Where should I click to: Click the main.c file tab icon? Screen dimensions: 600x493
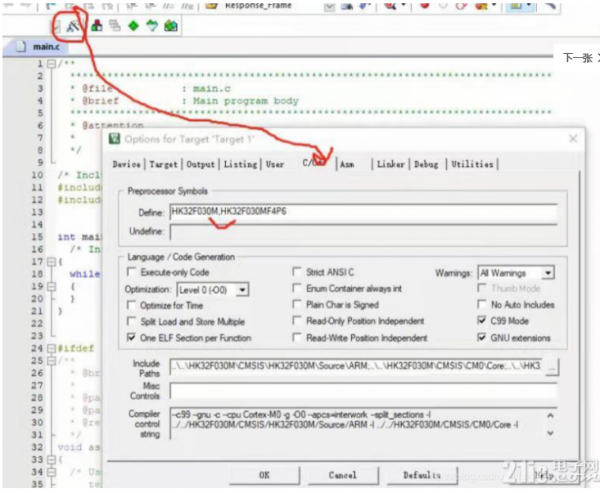click(x=20, y=45)
